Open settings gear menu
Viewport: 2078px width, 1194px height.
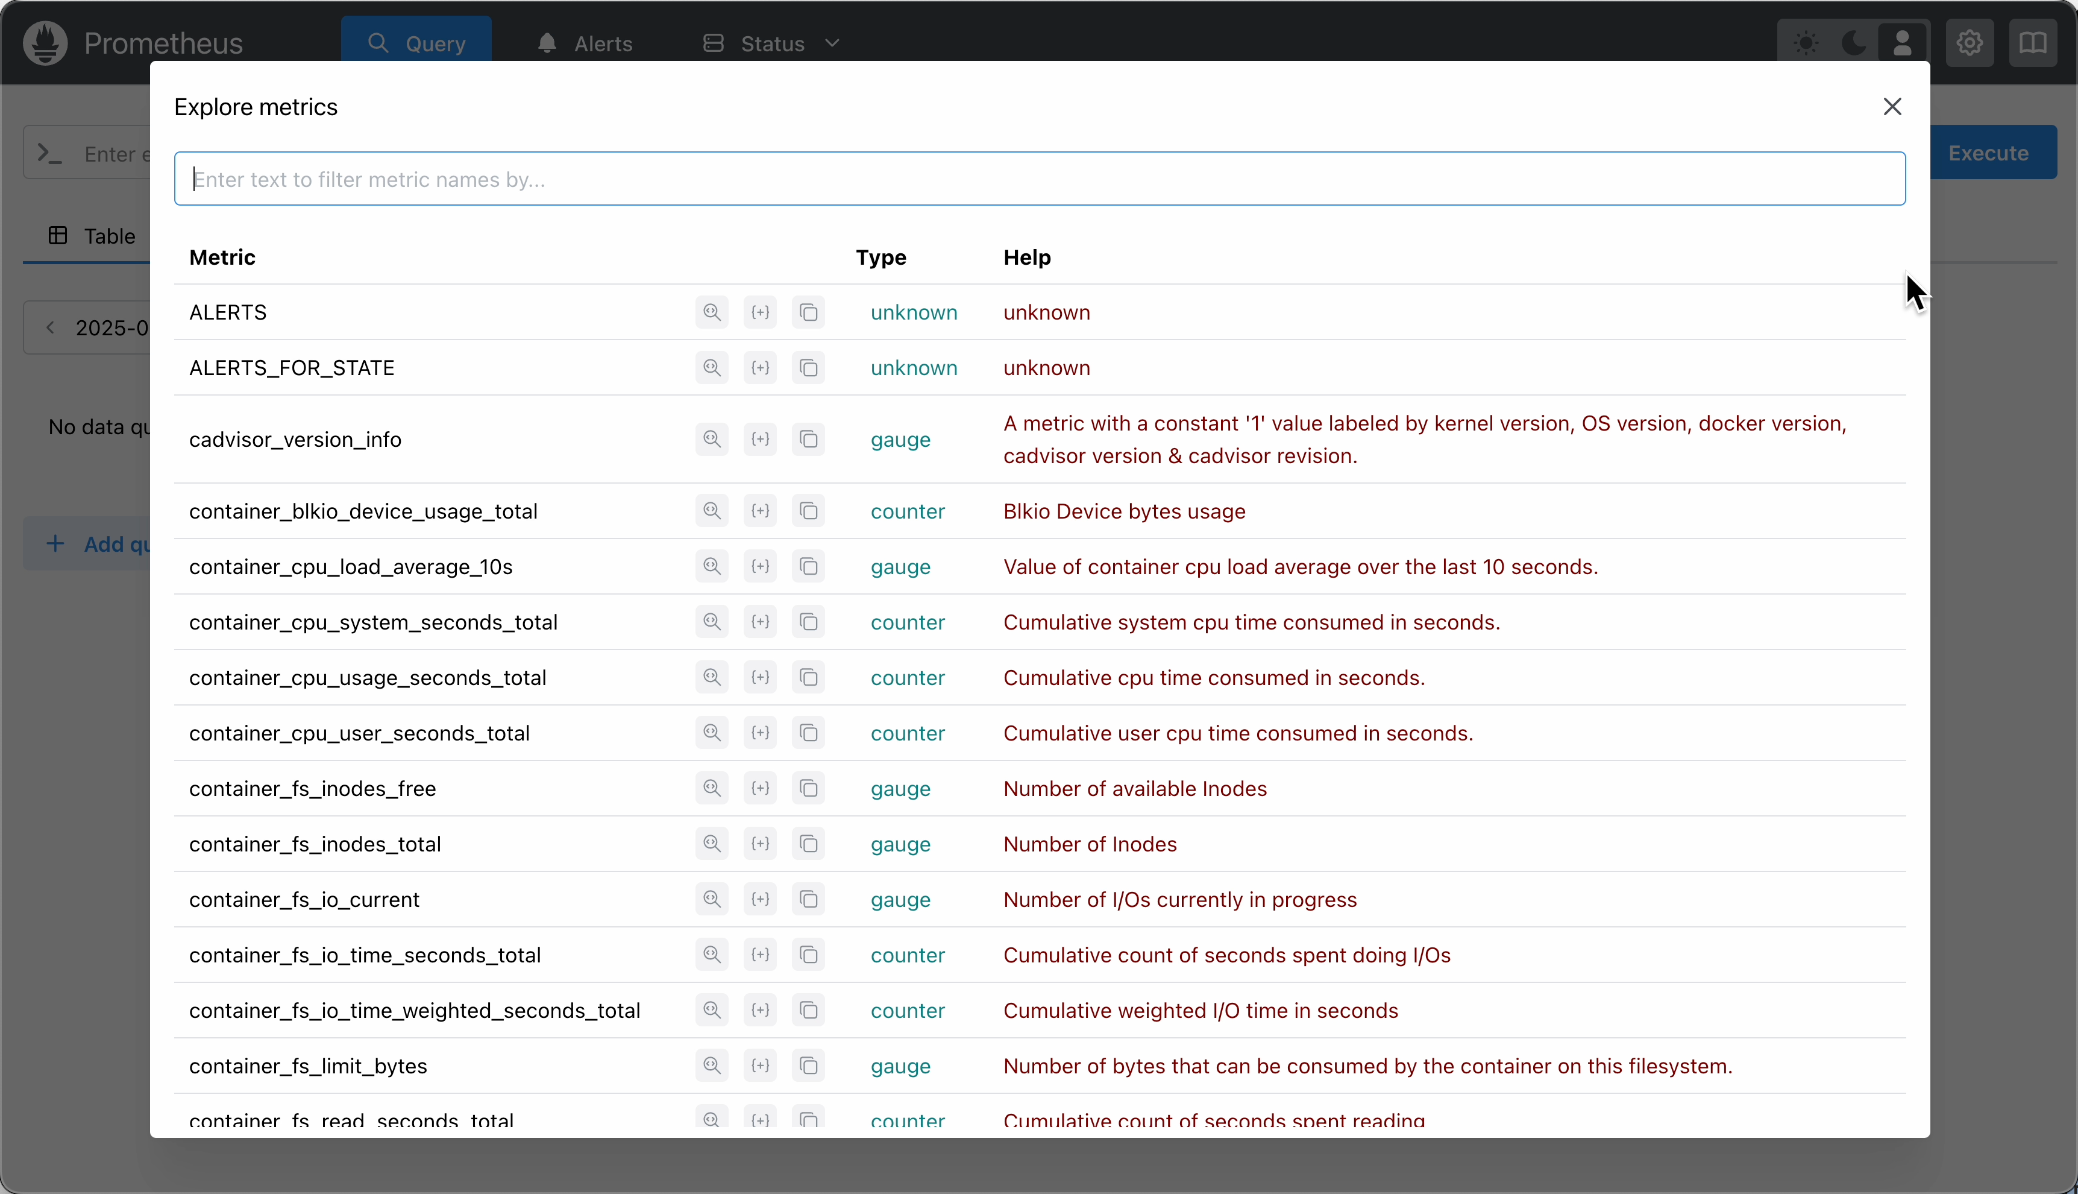click(x=1969, y=43)
